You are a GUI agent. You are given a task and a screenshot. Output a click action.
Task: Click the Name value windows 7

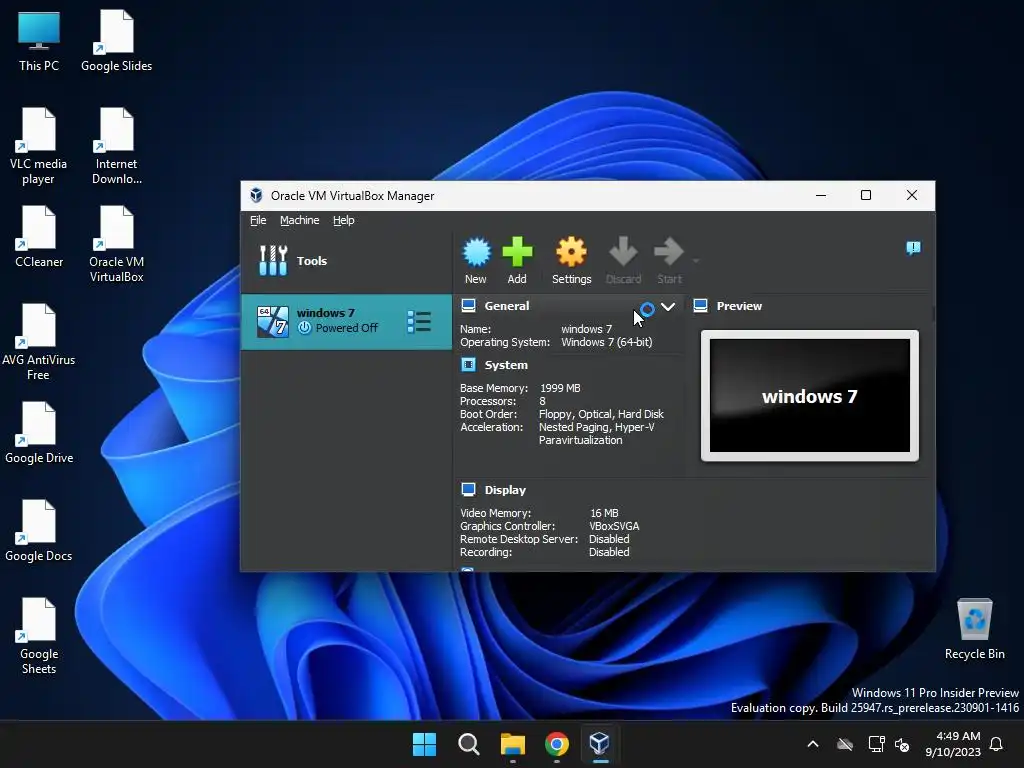pyautogui.click(x=586, y=329)
